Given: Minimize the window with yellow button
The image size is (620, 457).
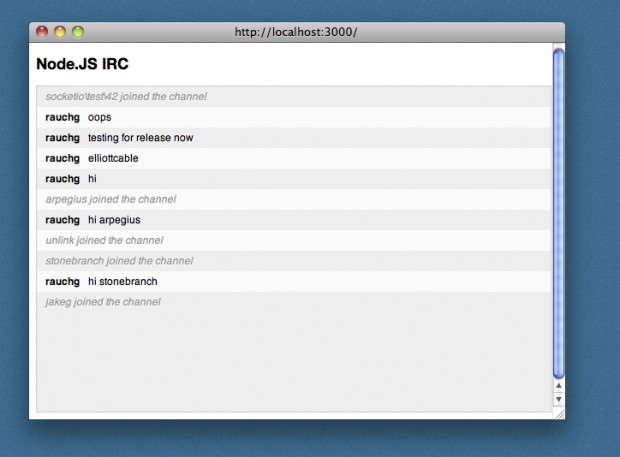Looking at the screenshot, I should coord(60,32).
